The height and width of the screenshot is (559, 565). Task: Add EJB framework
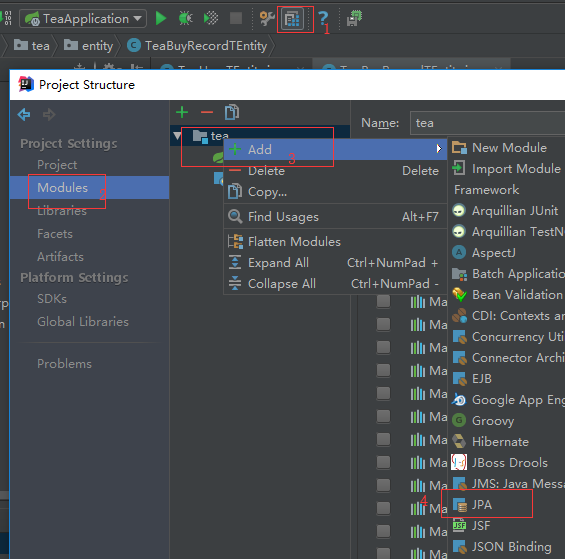tap(507, 379)
